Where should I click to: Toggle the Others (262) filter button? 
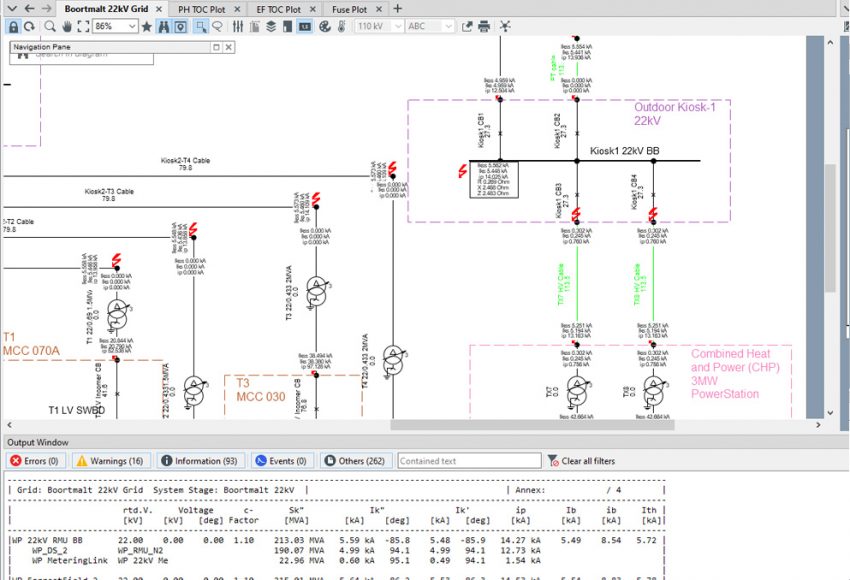[354, 461]
